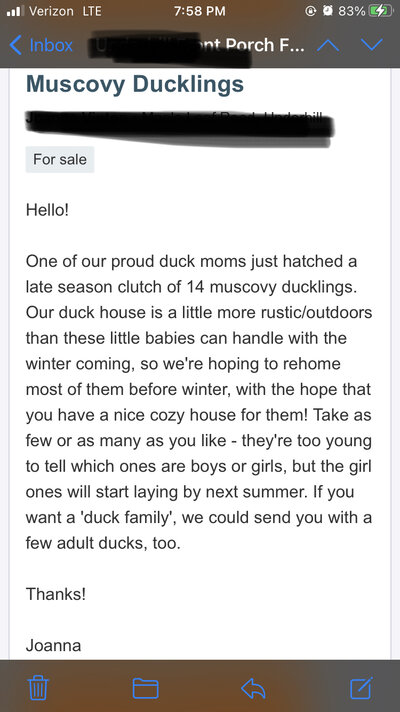Tap the alarm clock status icon
The height and width of the screenshot is (712, 400).
(327, 11)
